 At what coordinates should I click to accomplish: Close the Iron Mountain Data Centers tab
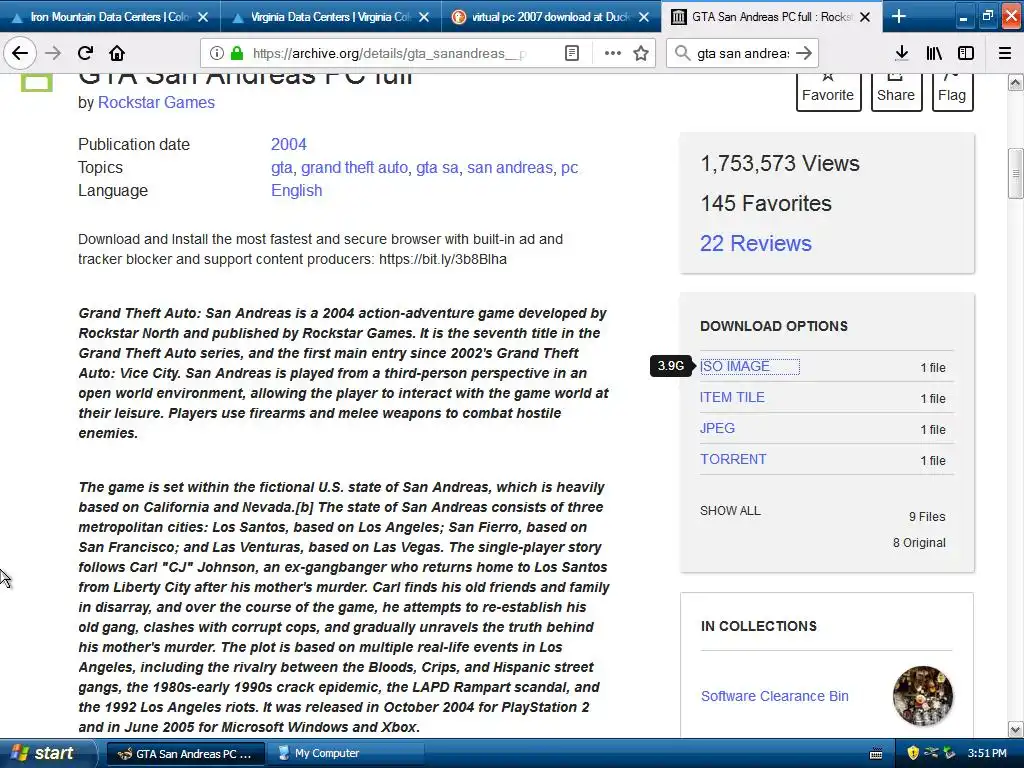tap(203, 17)
